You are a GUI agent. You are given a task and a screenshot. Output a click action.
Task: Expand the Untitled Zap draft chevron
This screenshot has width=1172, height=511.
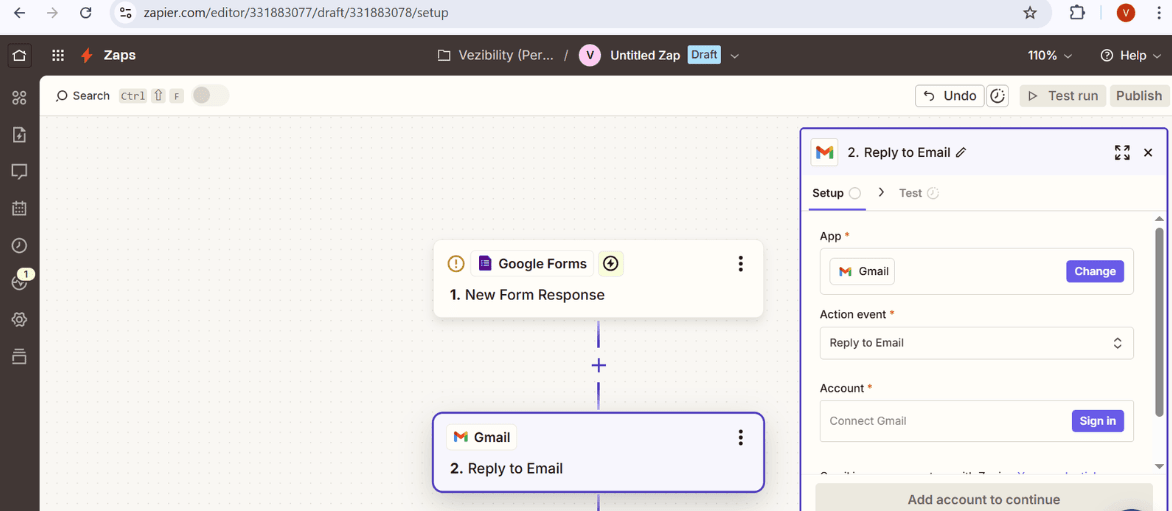735,56
